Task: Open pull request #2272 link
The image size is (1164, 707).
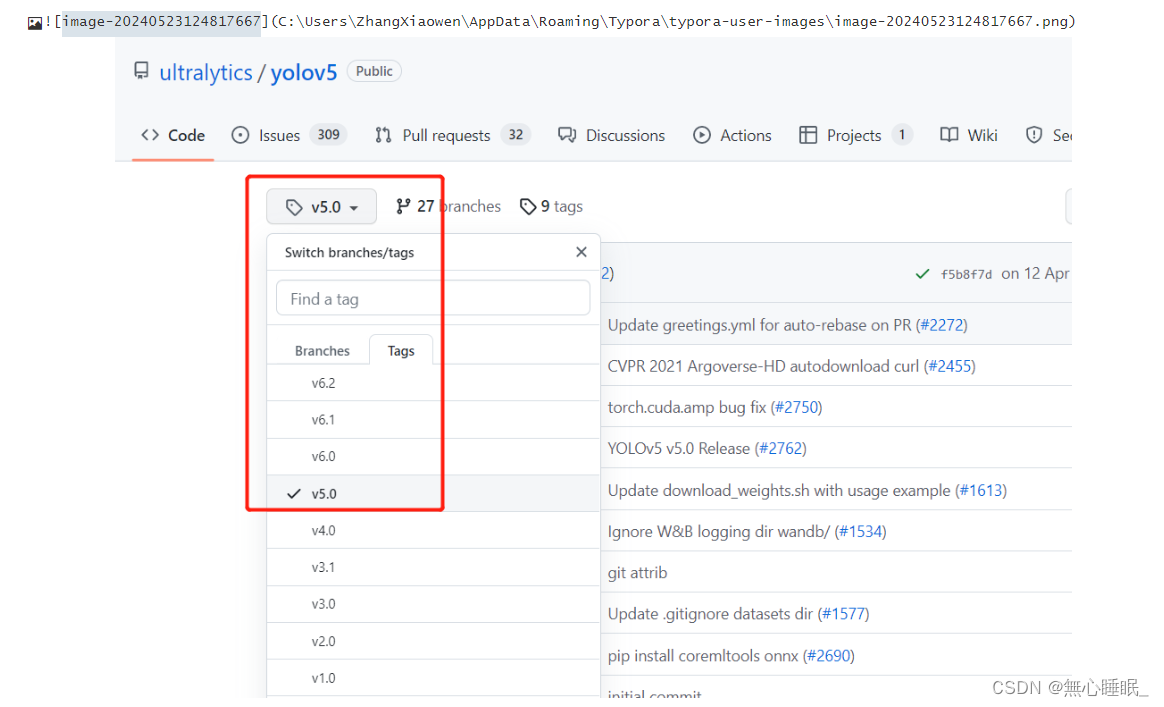Action: (942, 325)
